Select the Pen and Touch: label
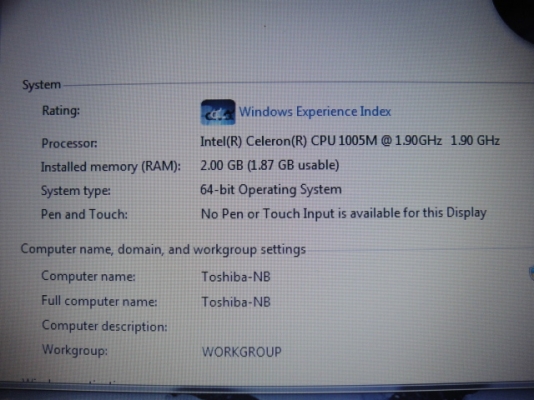Image resolution: width=534 pixels, height=400 pixels. (x=84, y=214)
